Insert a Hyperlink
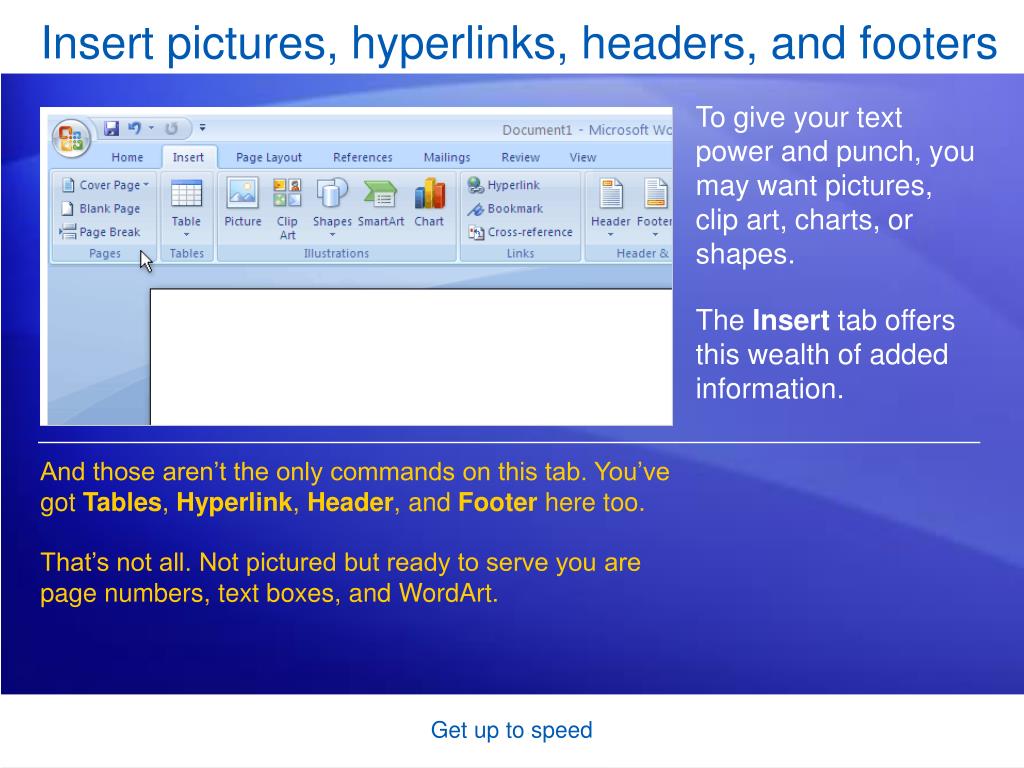Image resolution: width=1024 pixels, height=768 pixels. coord(504,185)
